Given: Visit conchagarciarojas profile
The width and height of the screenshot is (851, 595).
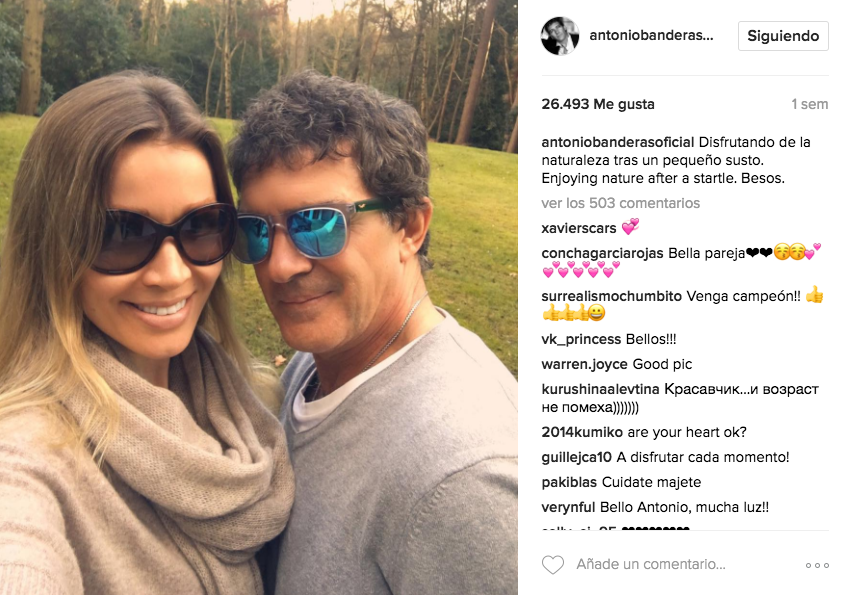Looking at the screenshot, I should [x=602, y=253].
